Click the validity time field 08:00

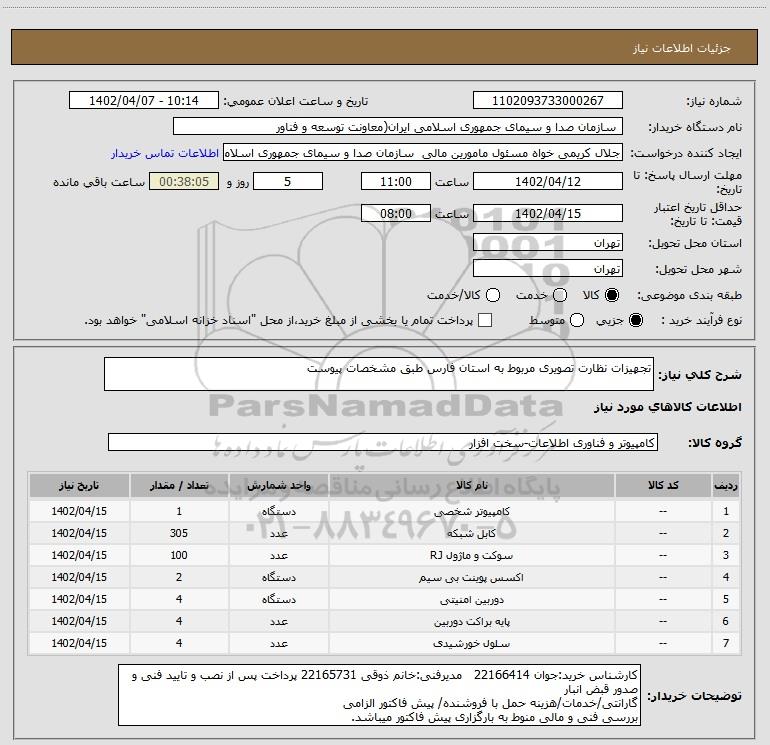tap(396, 214)
